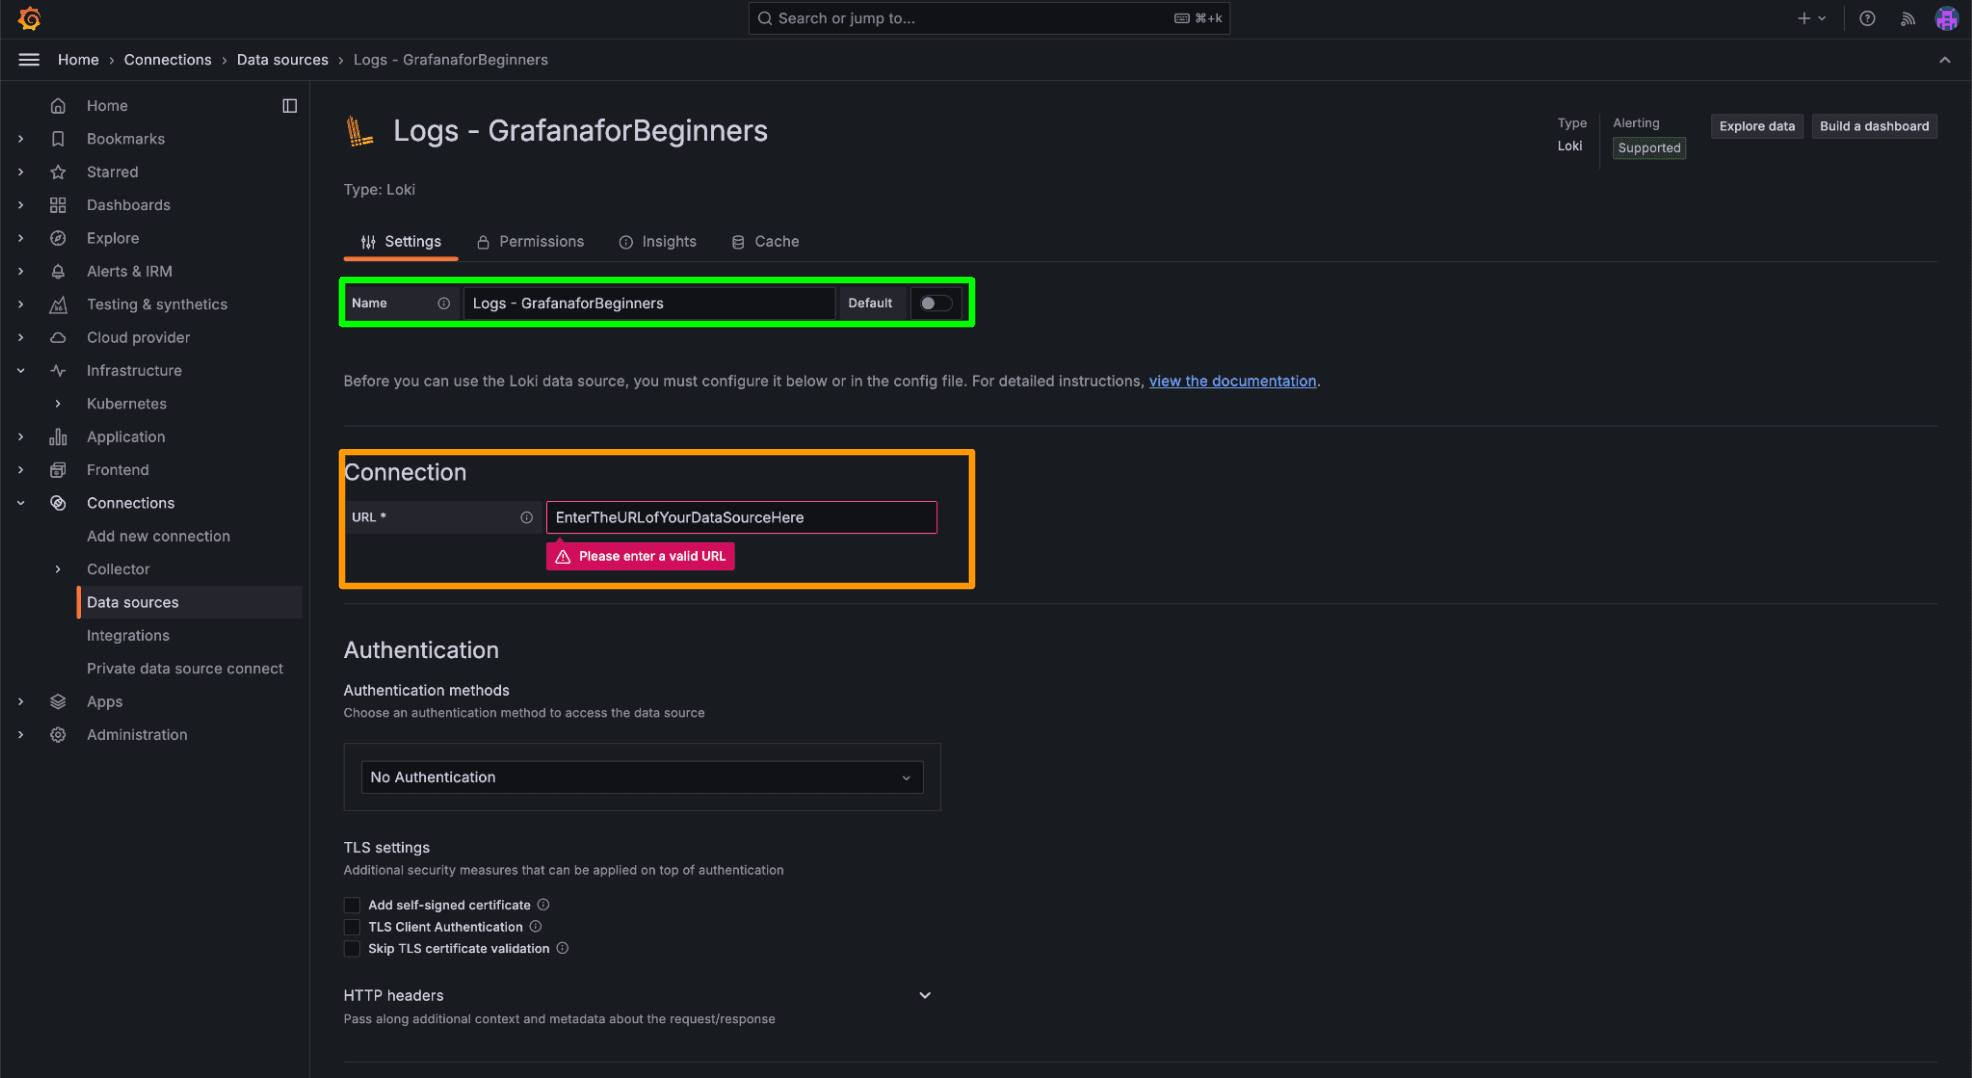The height and width of the screenshot is (1078, 1972).
Task: Click Home in the breadcrumb
Action: pyautogui.click(x=78, y=60)
